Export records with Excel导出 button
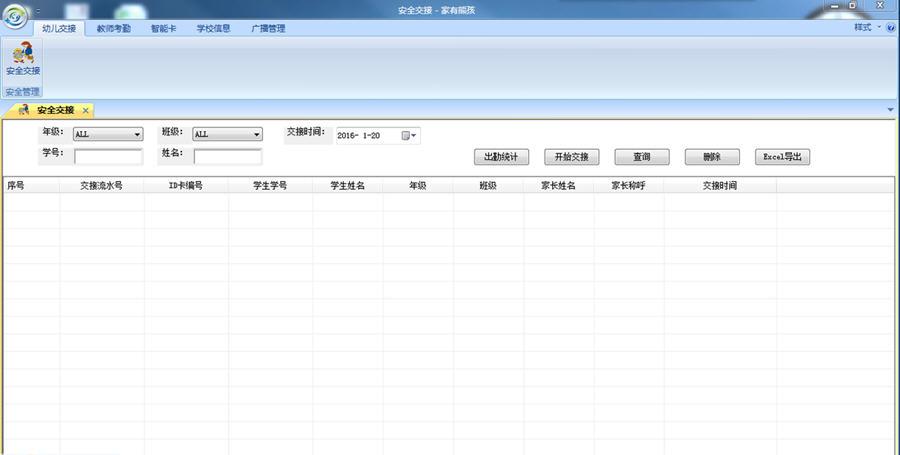900x455 pixels. coord(782,157)
